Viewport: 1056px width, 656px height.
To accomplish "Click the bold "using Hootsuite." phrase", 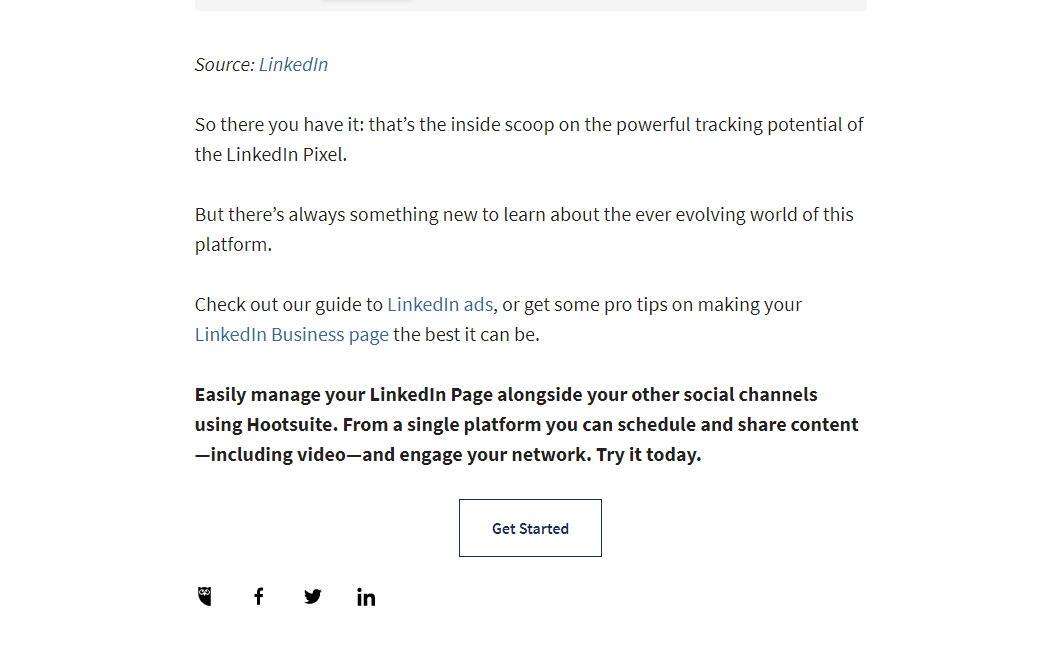I will [x=266, y=425].
